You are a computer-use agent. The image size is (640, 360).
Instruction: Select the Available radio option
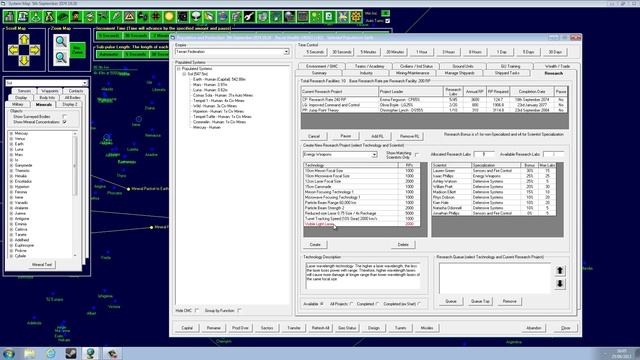coord(322,304)
